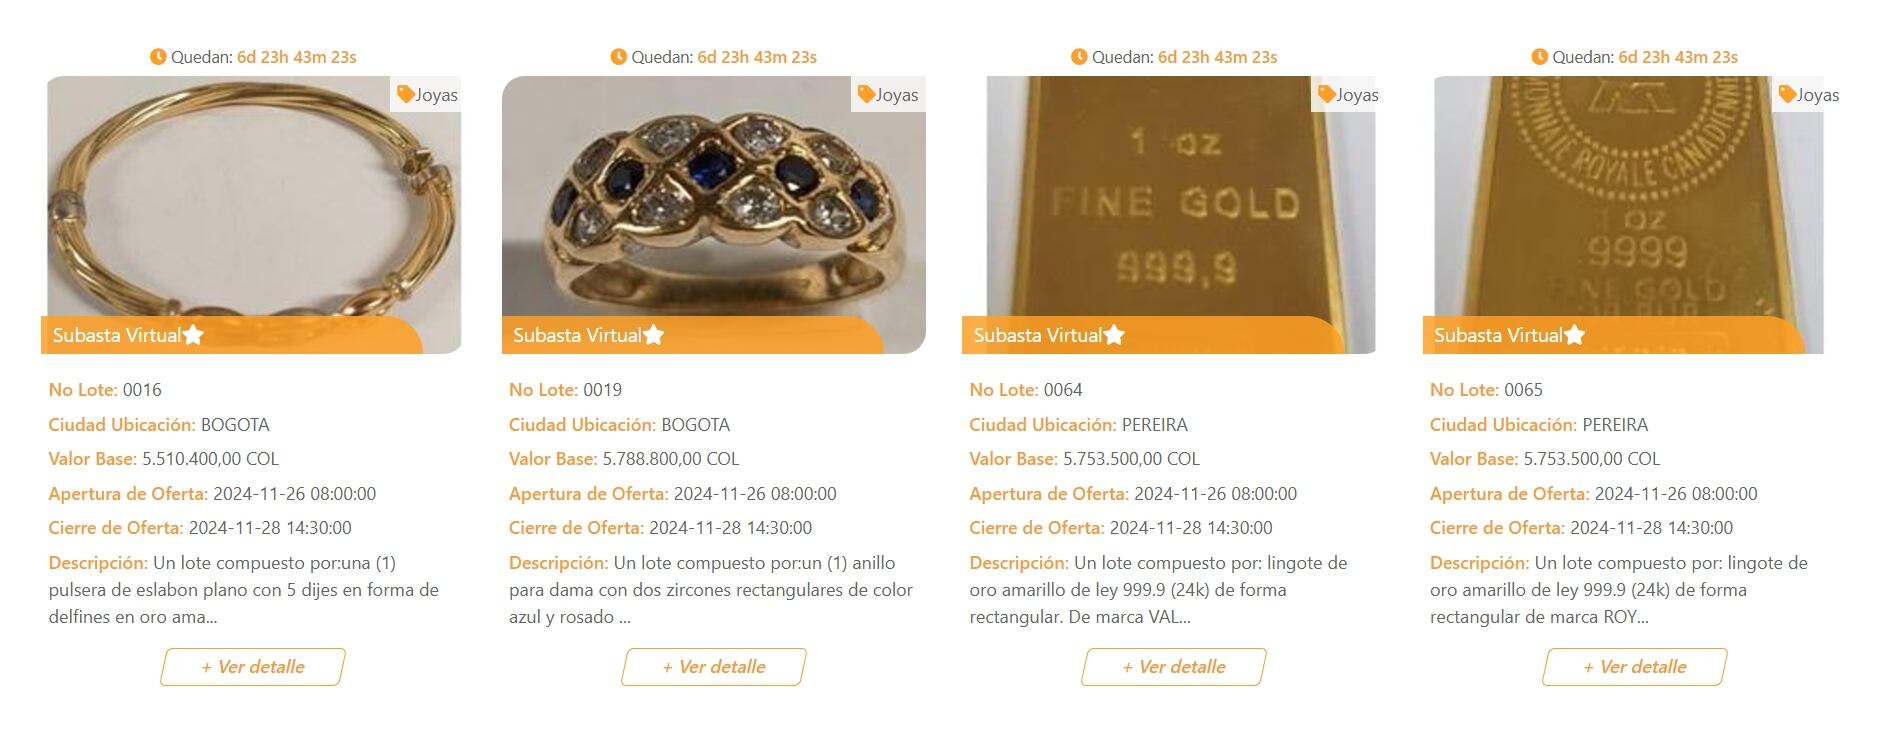Click the Joyas tag icon on lot 0064
This screenshot has height=739, width=1888.
tap(1327, 95)
